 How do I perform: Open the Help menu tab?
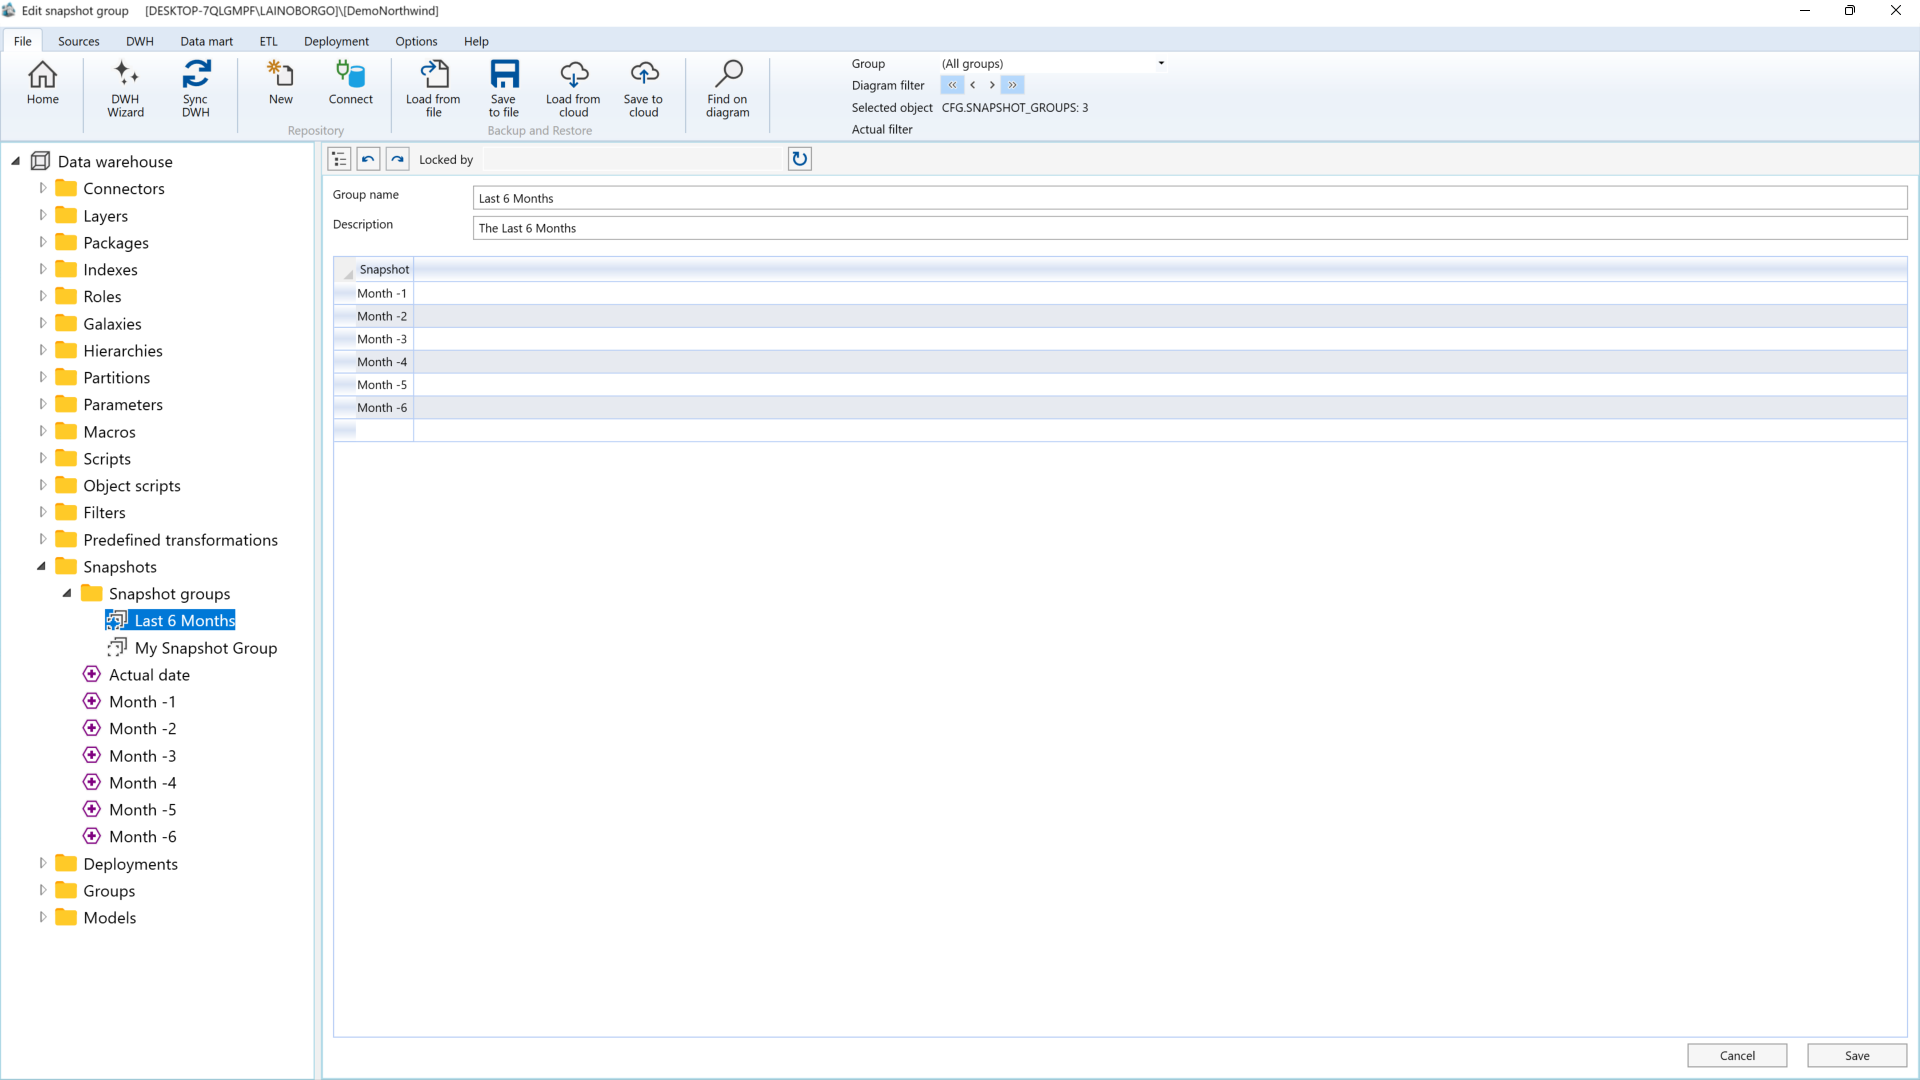click(476, 41)
